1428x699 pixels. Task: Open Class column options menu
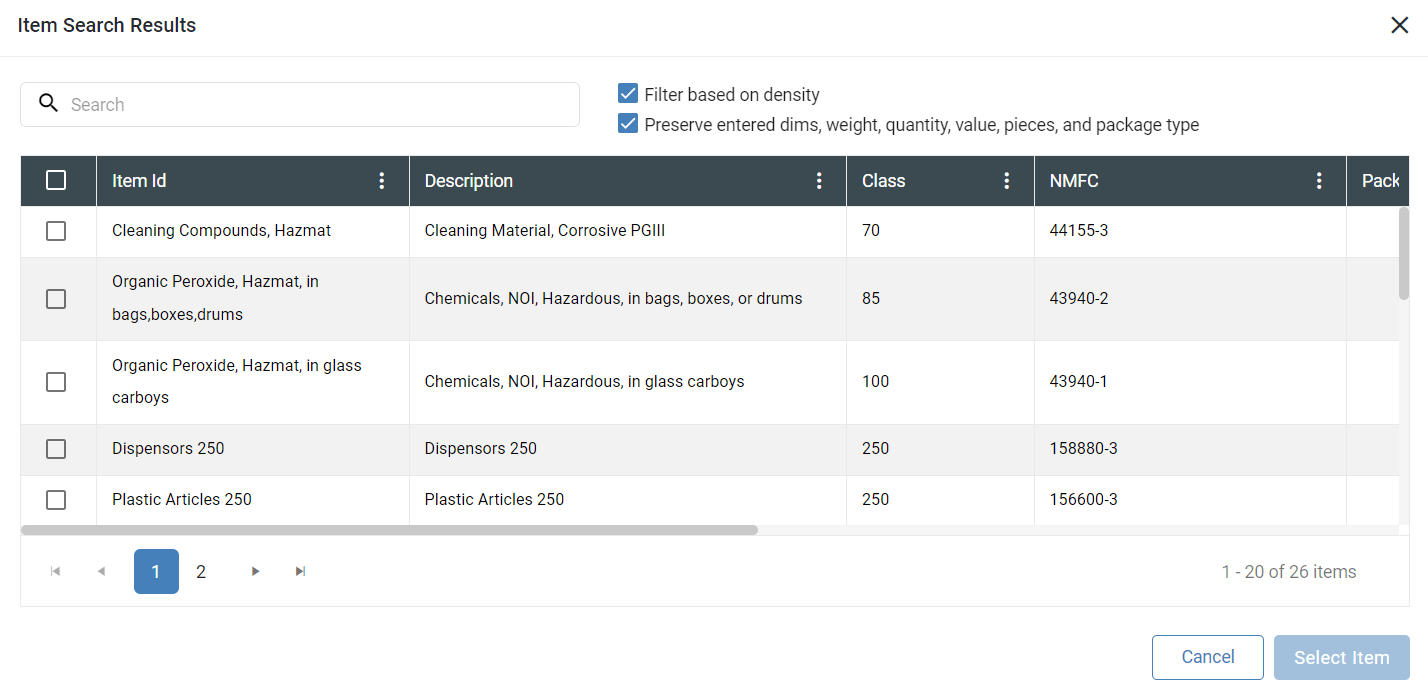(1007, 181)
